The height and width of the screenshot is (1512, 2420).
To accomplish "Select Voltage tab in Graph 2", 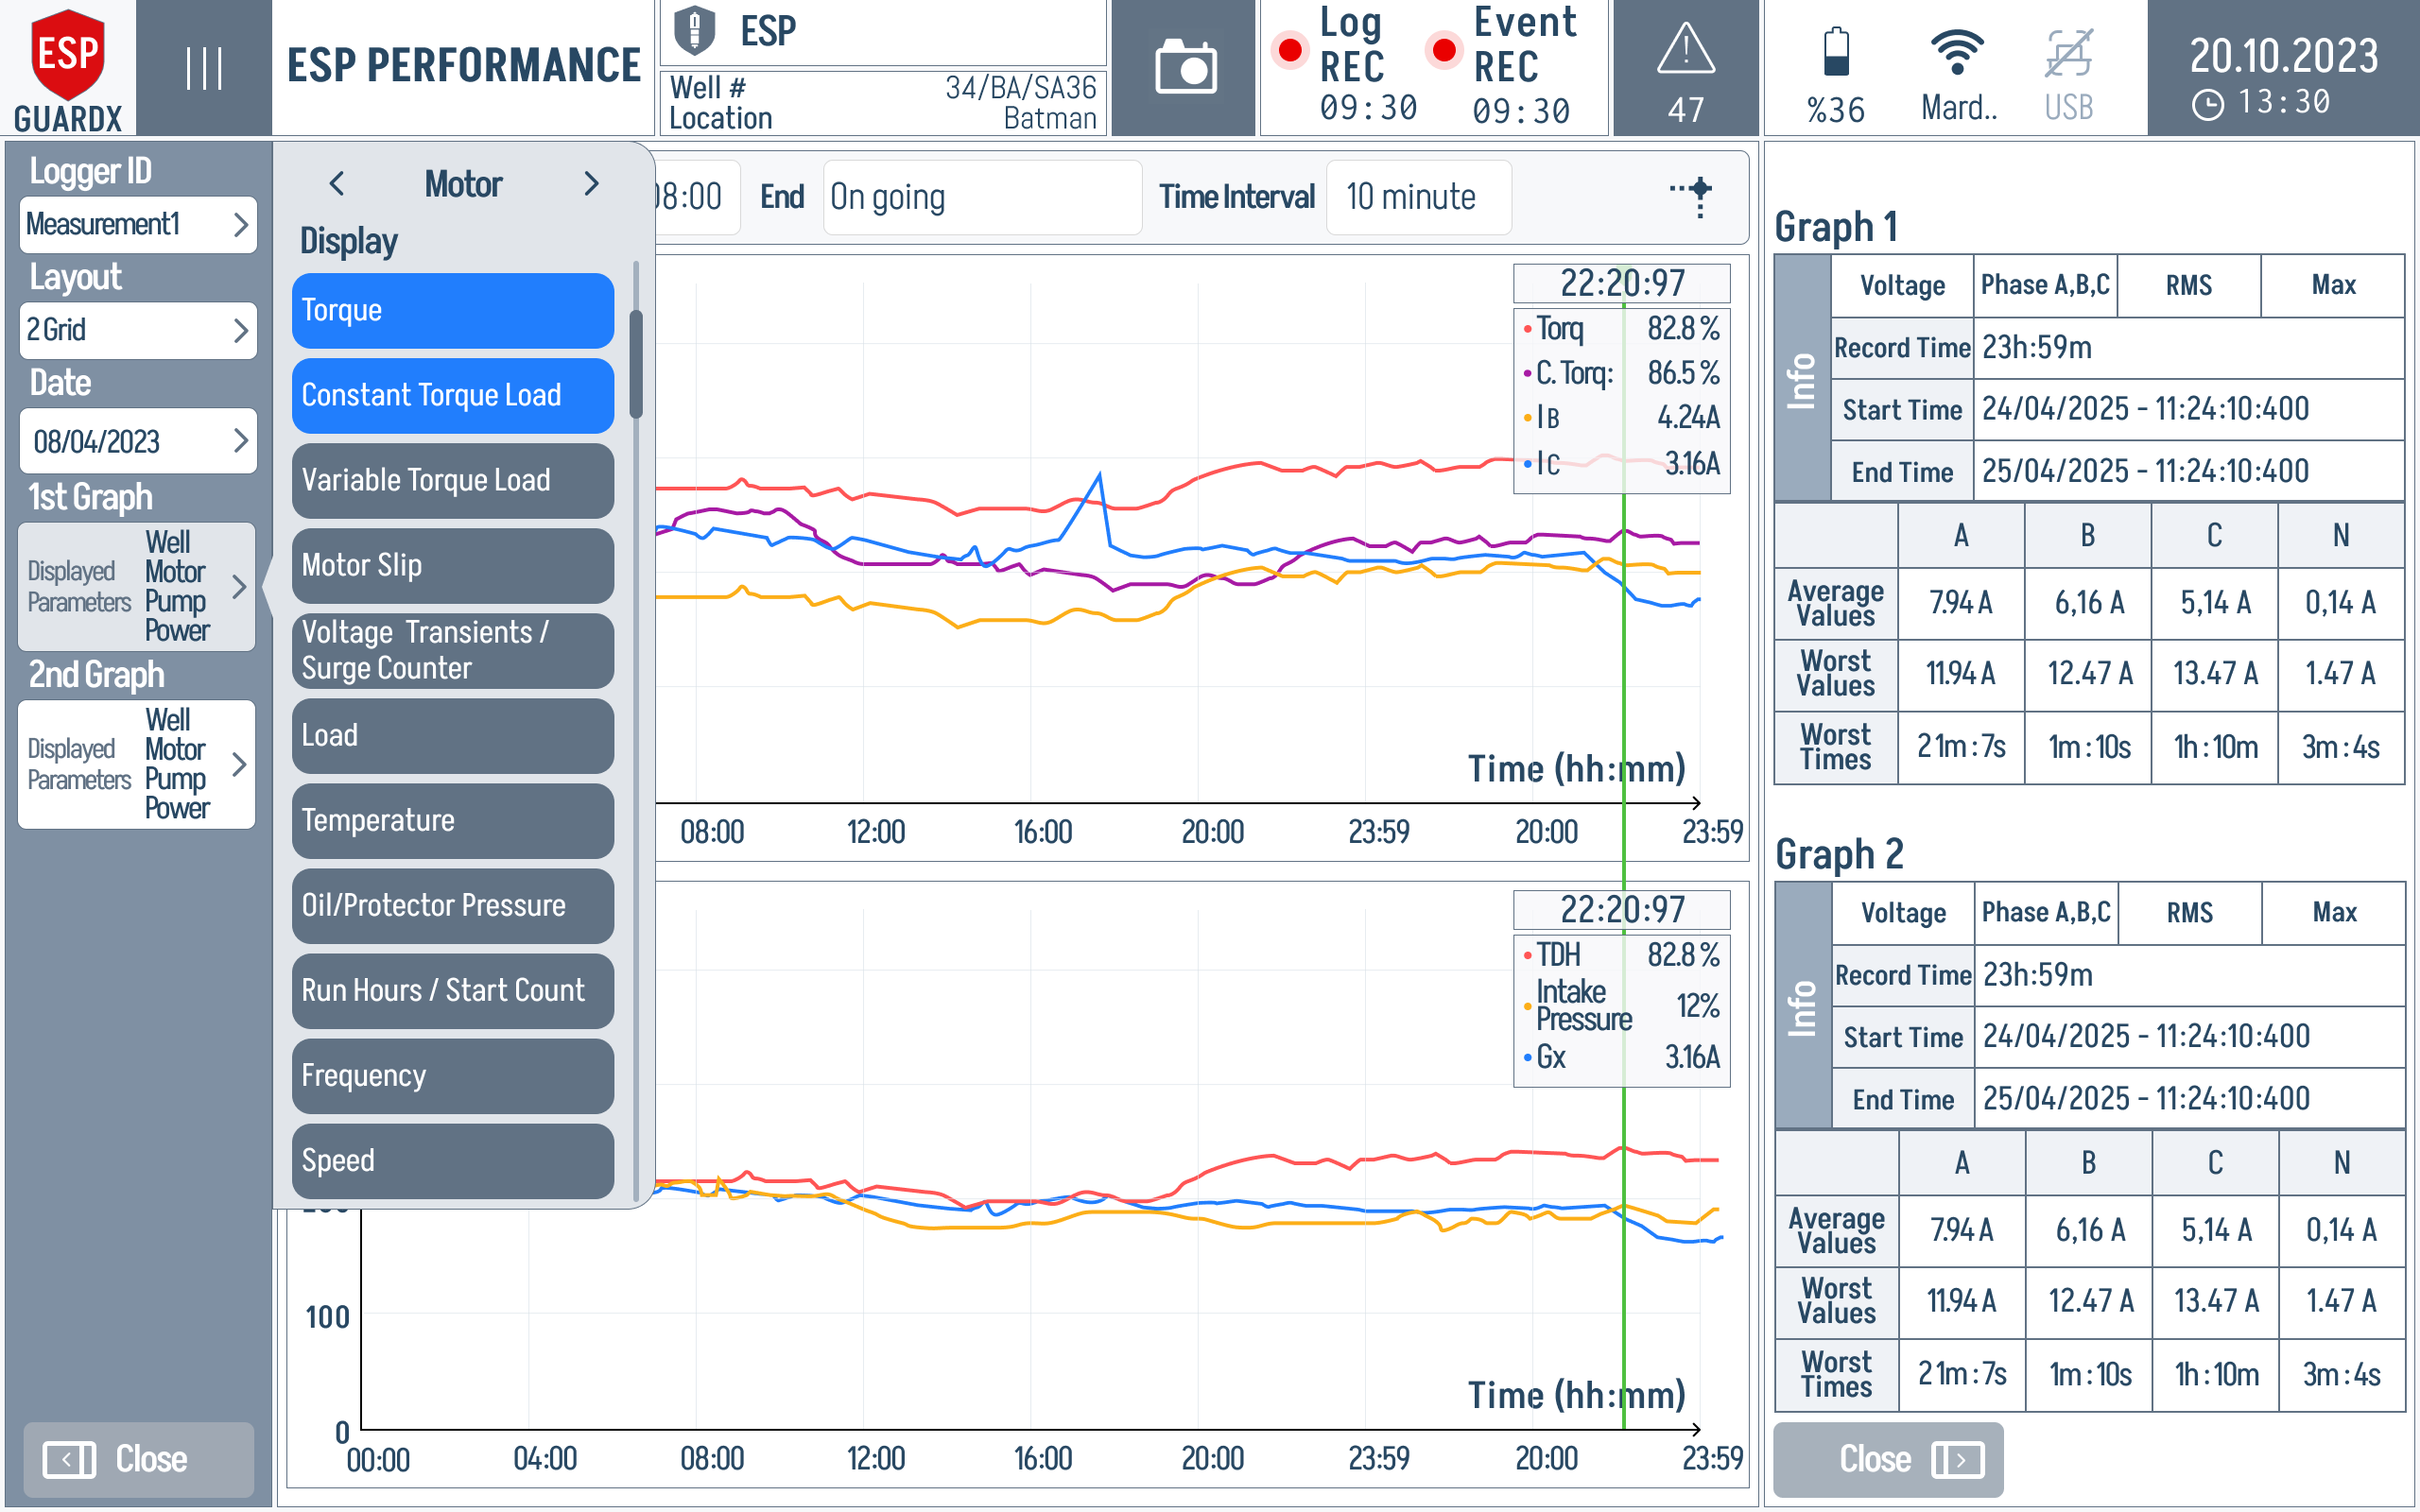I will click(x=1903, y=912).
